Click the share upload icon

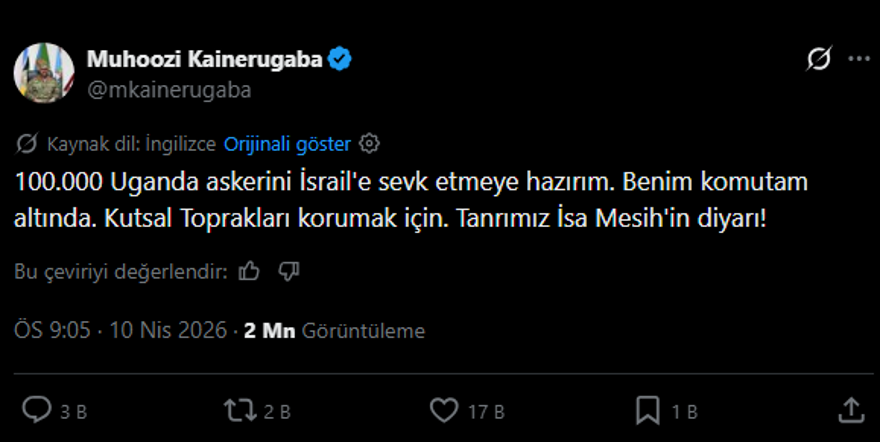click(850, 409)
